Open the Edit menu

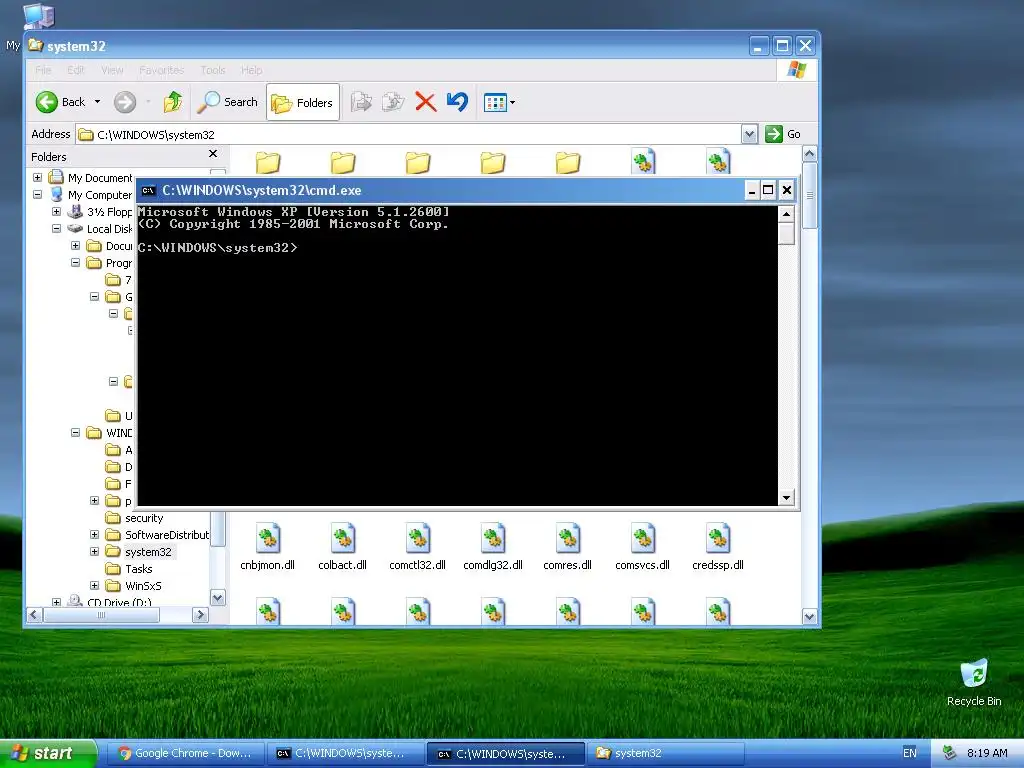pos(76,70)
